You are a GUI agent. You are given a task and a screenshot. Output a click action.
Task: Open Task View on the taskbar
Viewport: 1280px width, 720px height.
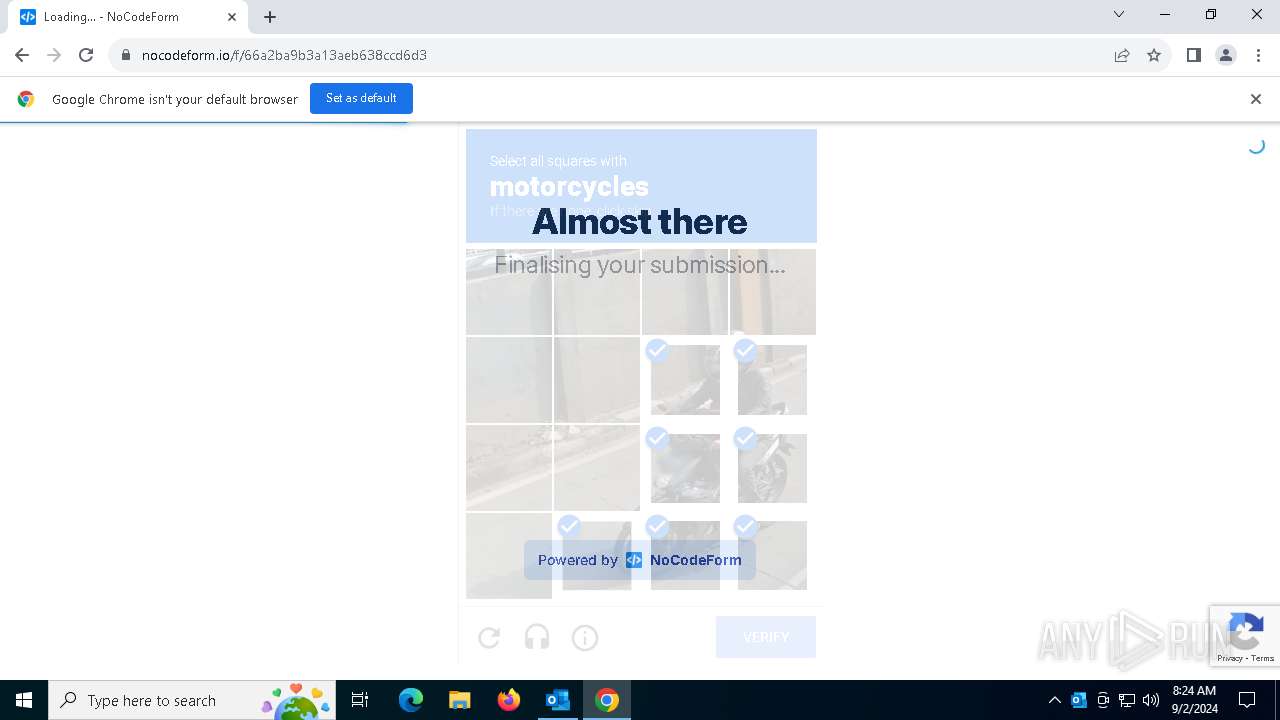click(360, 700)
